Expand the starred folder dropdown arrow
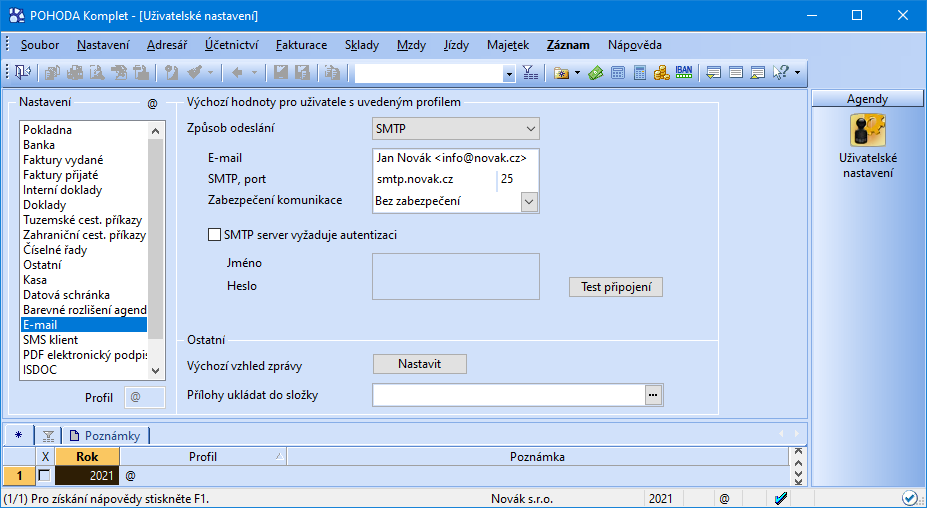The image size is (927, 508). click(x=577, y=73)
